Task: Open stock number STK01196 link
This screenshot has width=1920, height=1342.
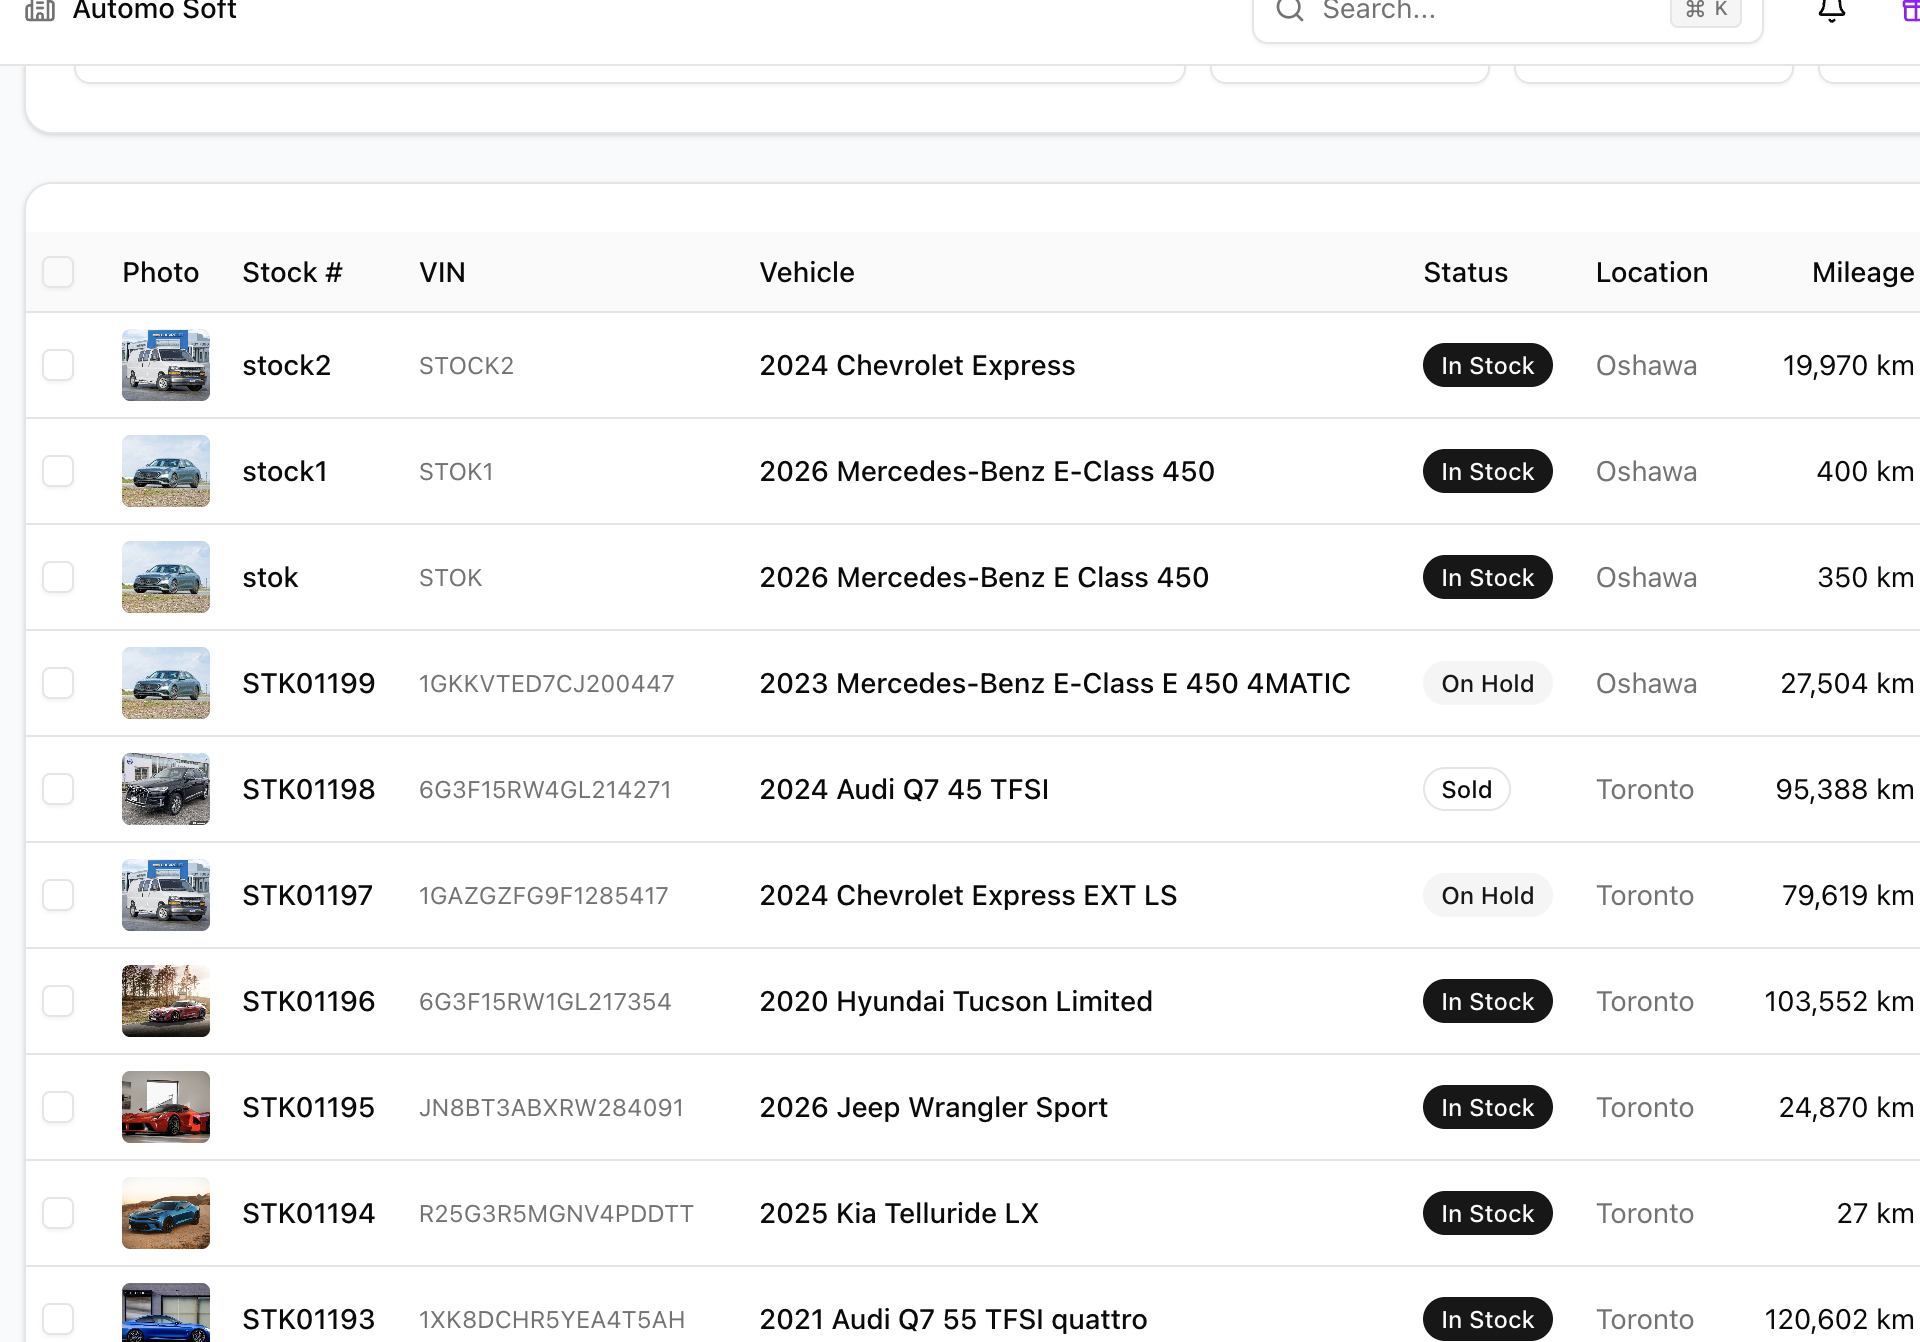Action: click(308, 1001)
